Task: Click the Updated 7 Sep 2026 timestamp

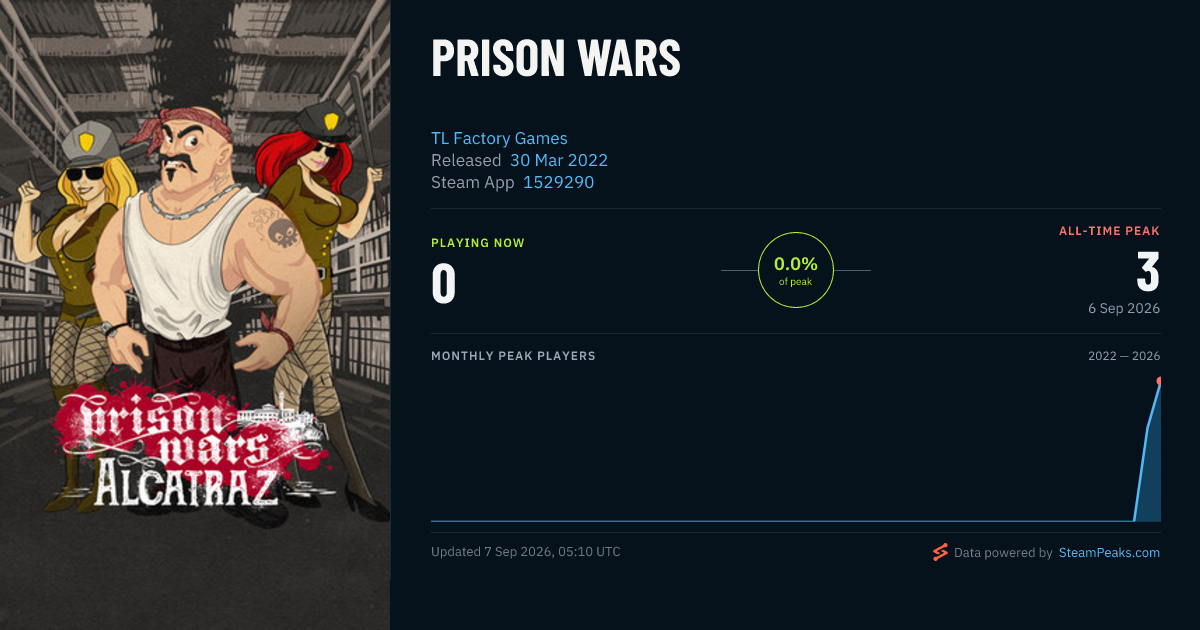Action: 526,552
